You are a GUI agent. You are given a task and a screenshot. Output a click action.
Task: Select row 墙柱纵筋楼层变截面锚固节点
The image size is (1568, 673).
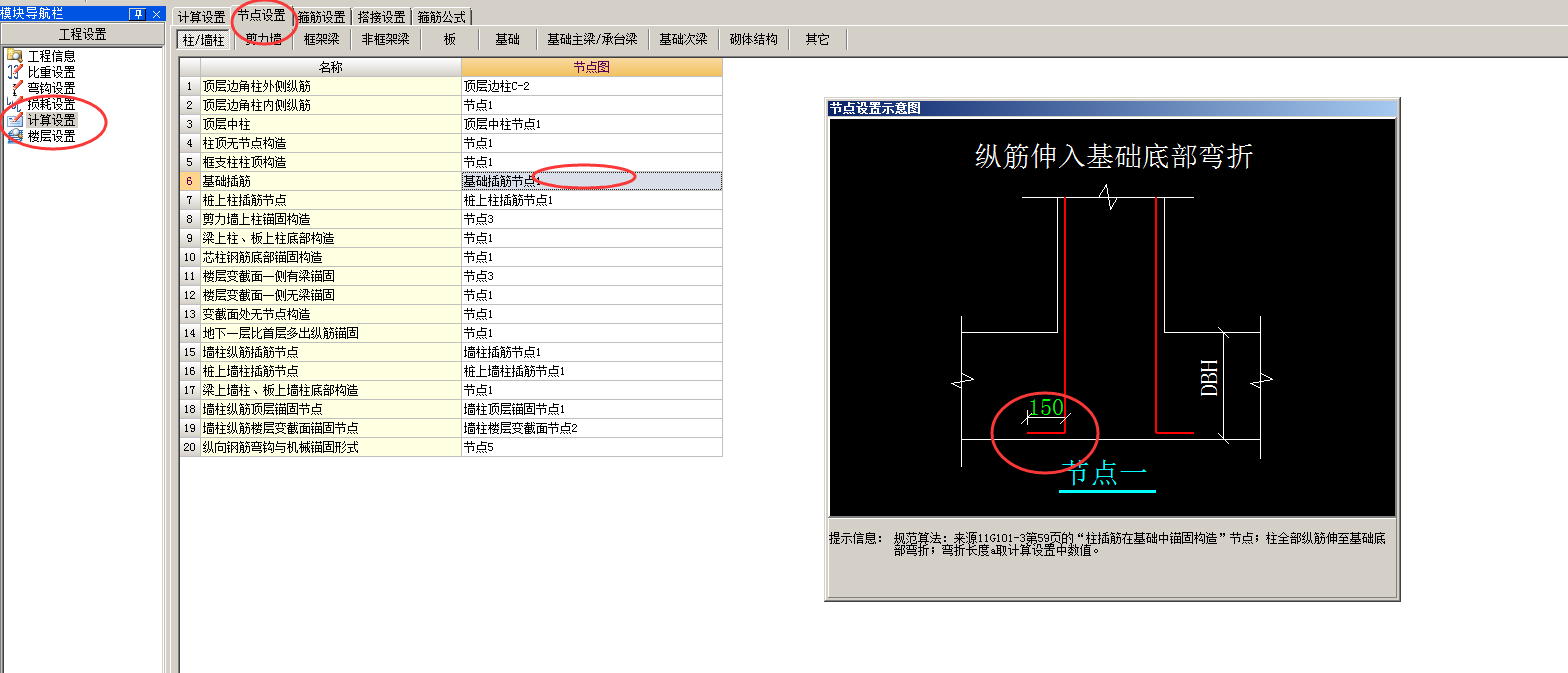[x=331, y=428]
